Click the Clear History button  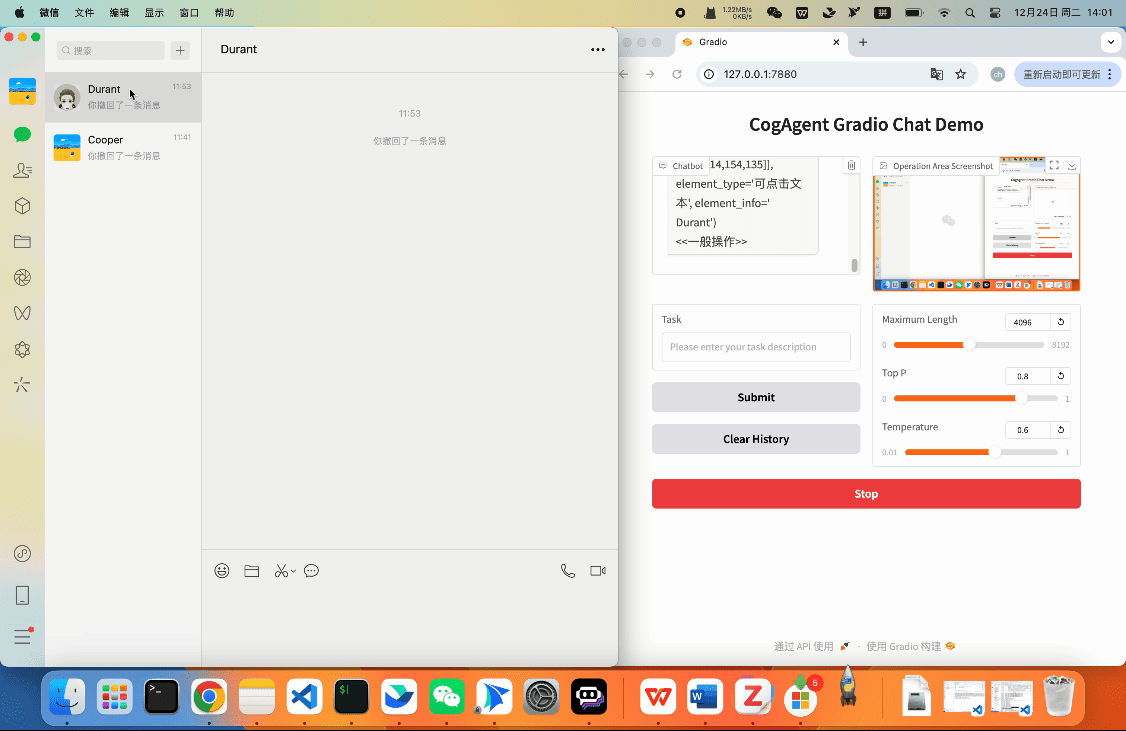point(756,439)
